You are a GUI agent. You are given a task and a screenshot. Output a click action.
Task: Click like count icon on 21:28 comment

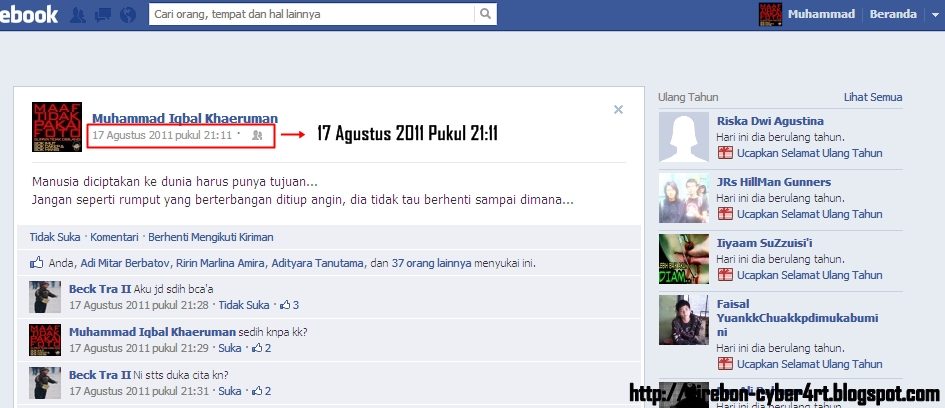[285, 305]
